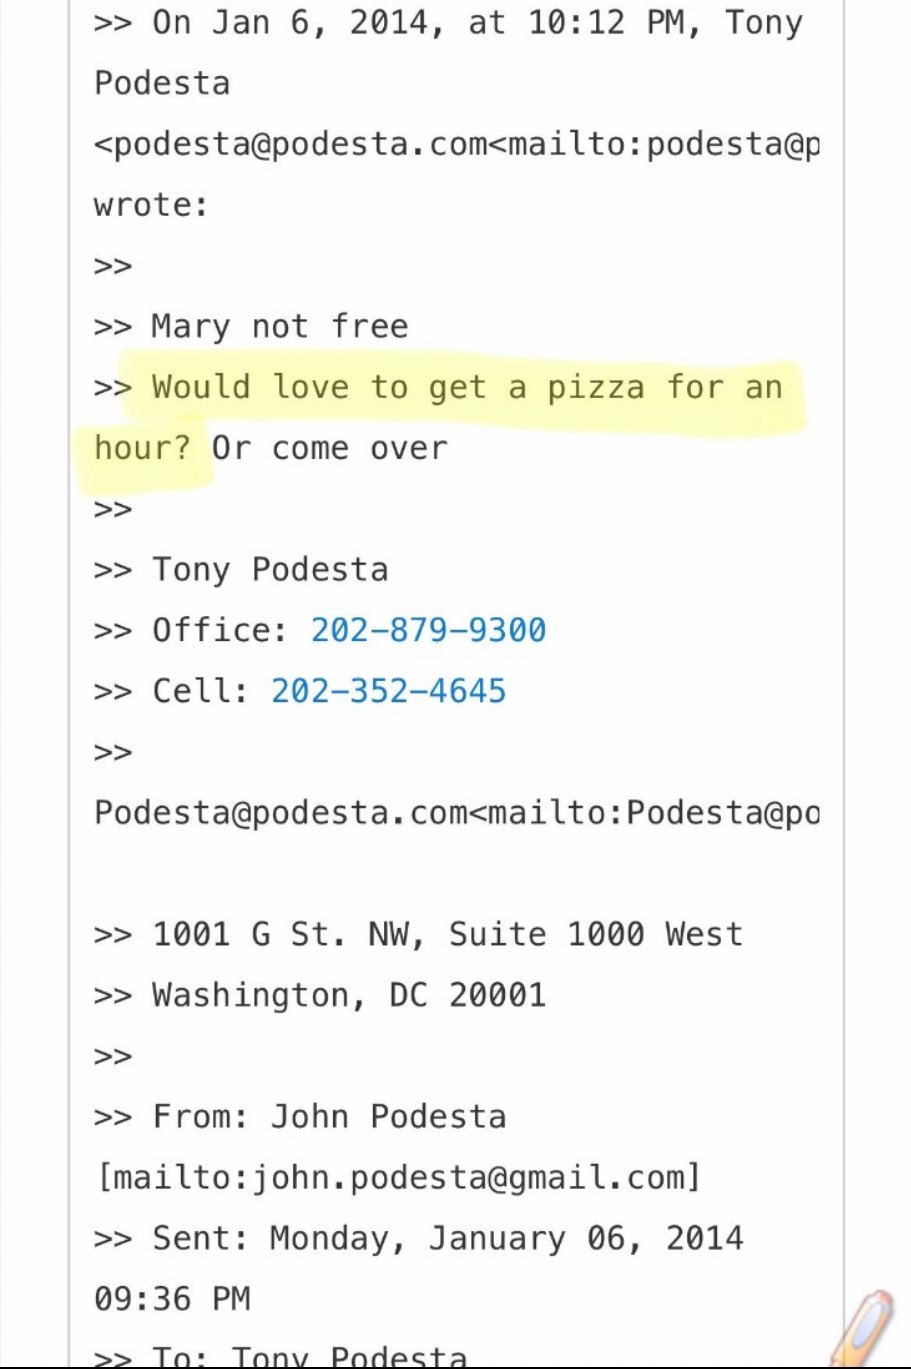Viewport: 911px width, 1369px height.
Task: Click the "Washington, DC 20001" line
Action: point(348,995)
